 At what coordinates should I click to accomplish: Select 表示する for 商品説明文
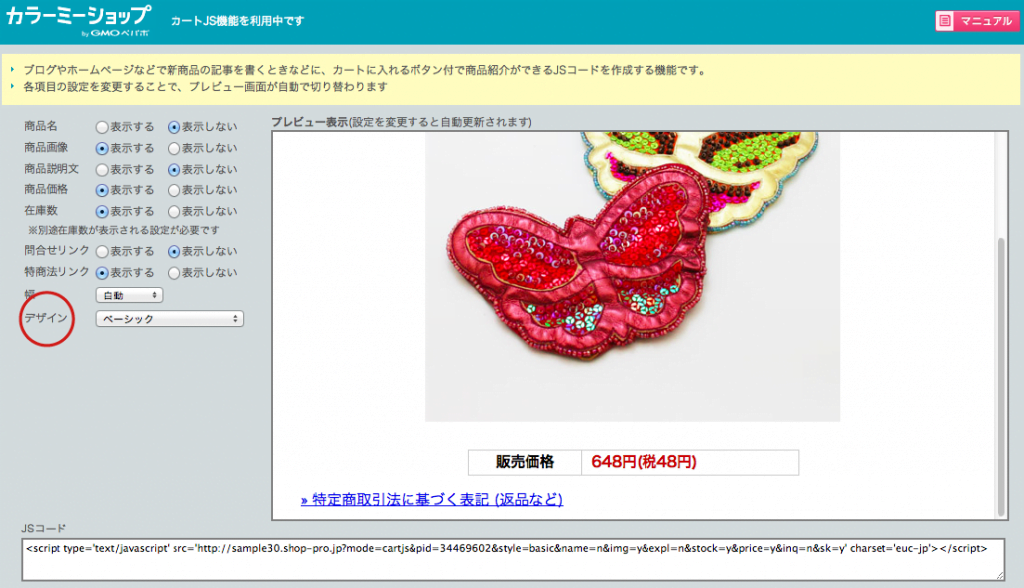(102, 169)
